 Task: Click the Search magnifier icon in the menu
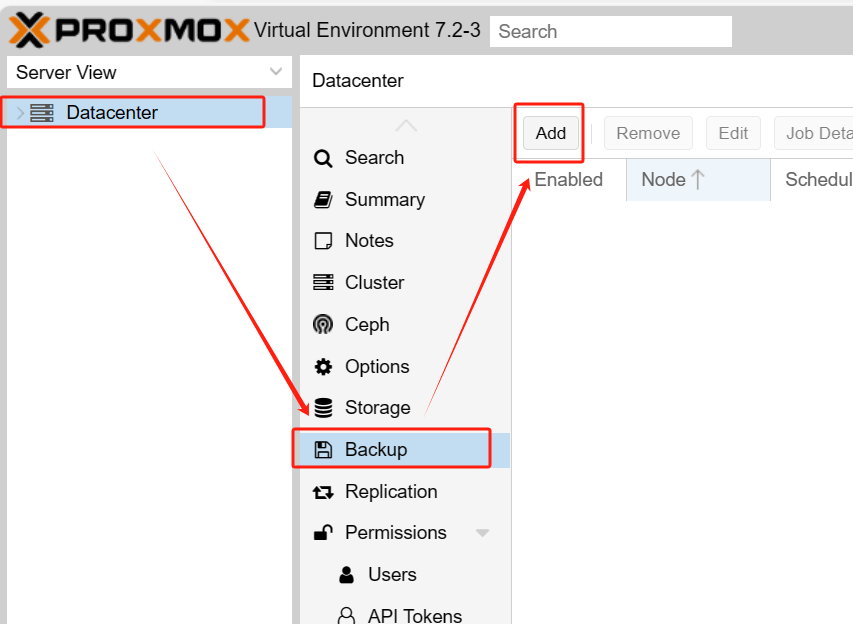(323, 158)
